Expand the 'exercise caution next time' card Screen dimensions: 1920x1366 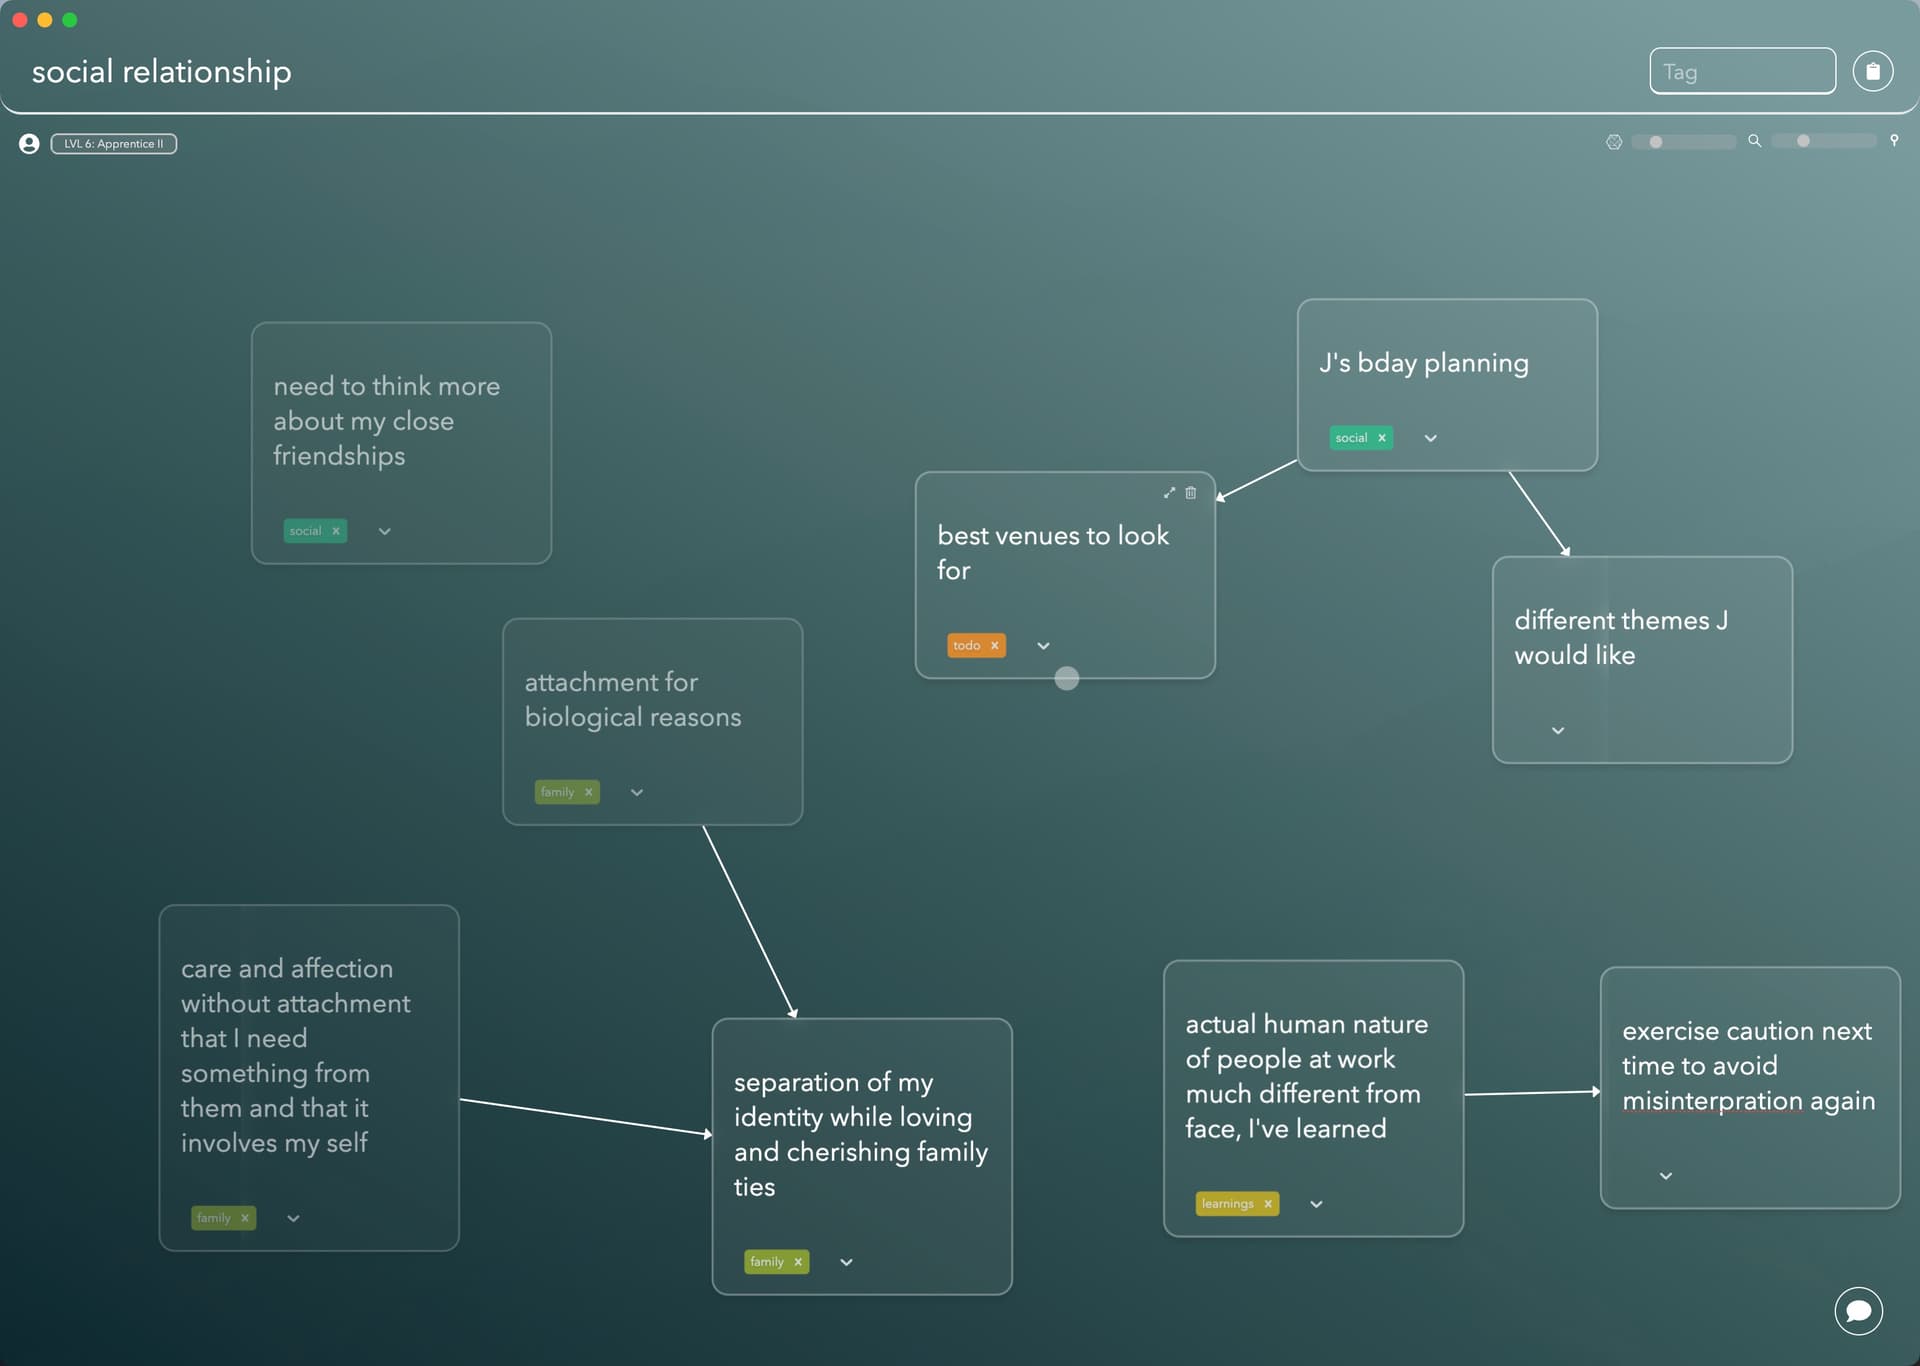(1666, 1175)
